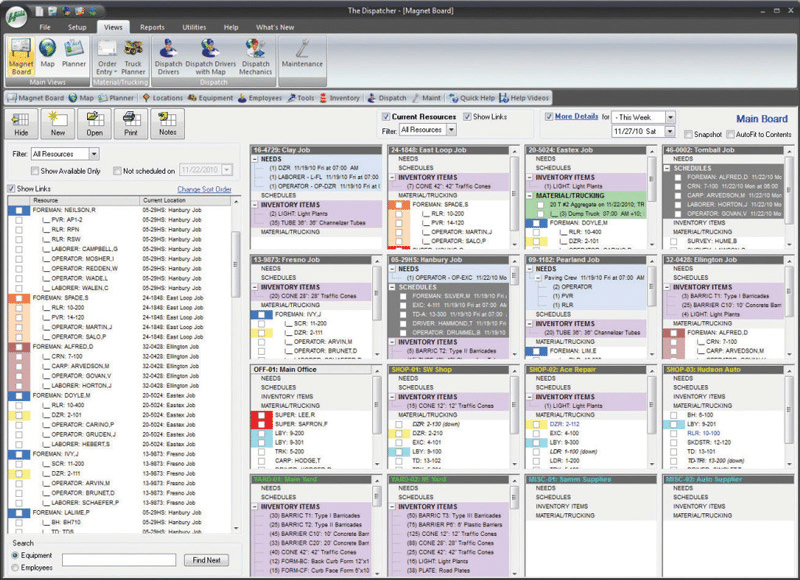Screen dimensions: 800x580
Task: Enable the Show Available Only checkbox
Action: click(35, 171)
